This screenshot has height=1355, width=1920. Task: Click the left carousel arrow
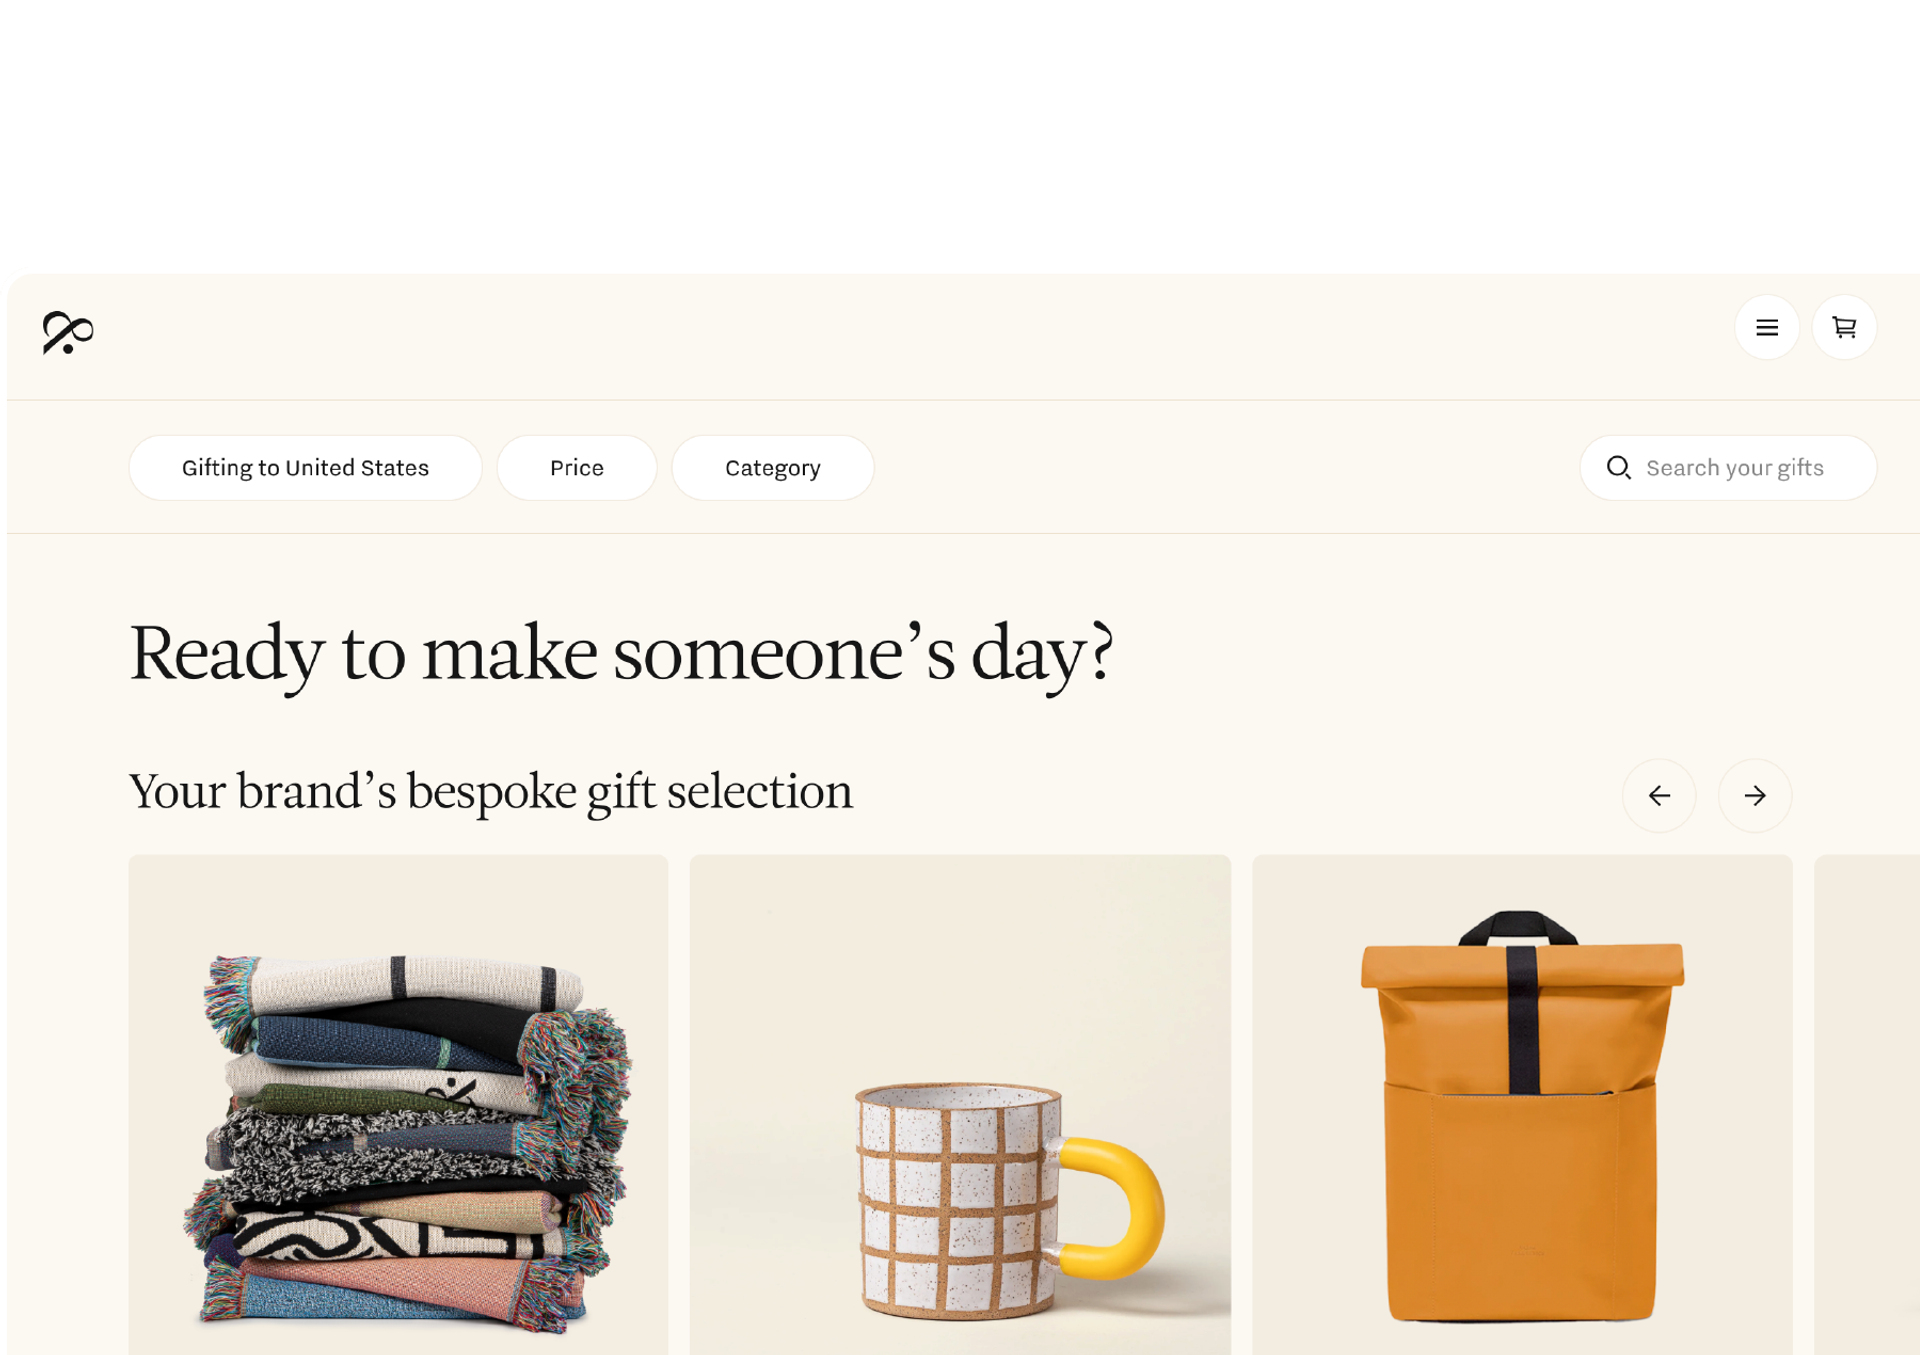click(x=1659, y=795)
